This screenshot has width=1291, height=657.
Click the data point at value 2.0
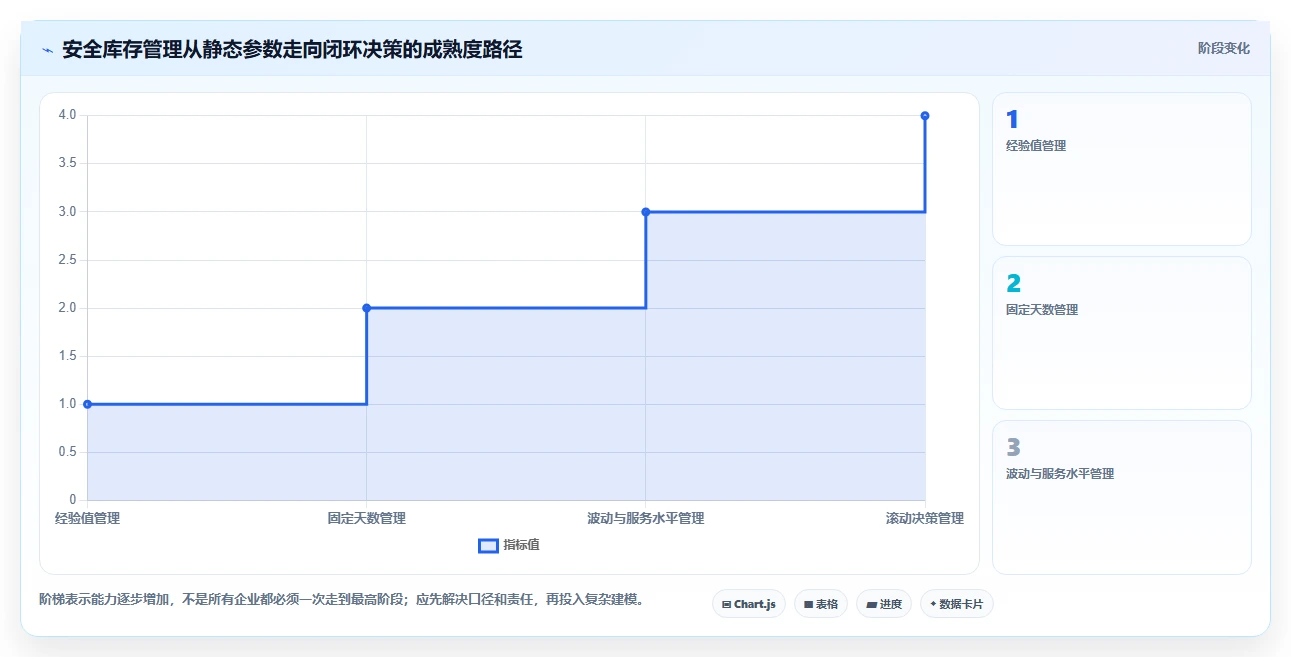point(366,308)
